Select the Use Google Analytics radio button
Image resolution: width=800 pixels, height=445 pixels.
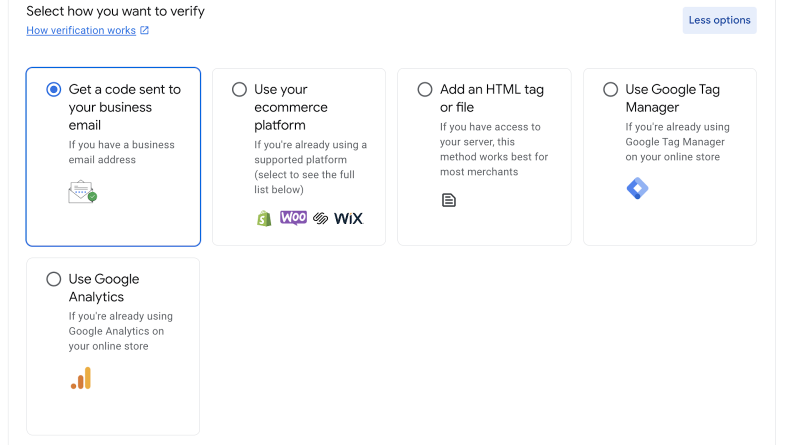[x=54, y=279]
